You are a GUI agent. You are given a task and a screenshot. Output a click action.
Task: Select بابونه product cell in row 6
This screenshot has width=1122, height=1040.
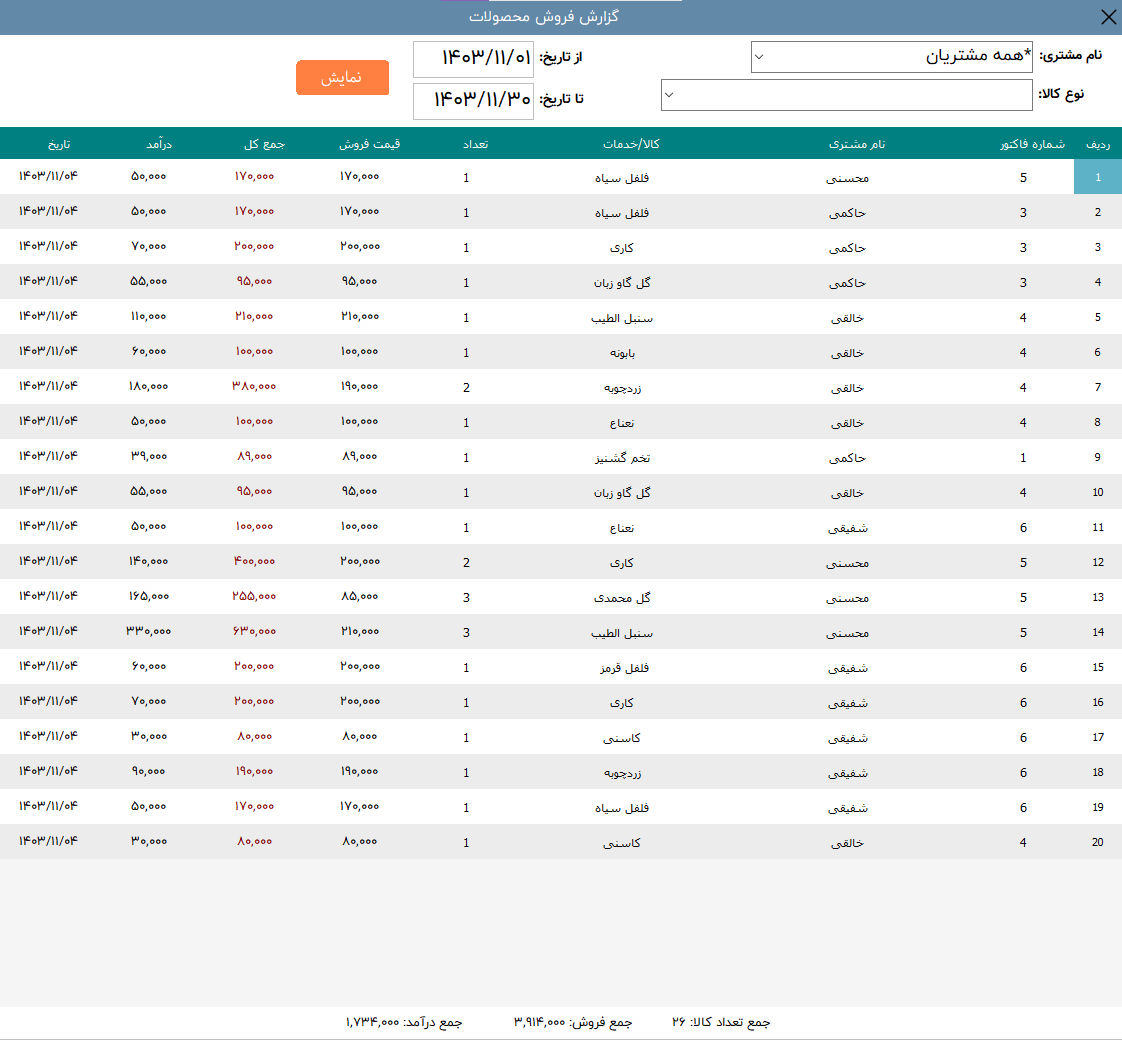[x=622, y=353]
